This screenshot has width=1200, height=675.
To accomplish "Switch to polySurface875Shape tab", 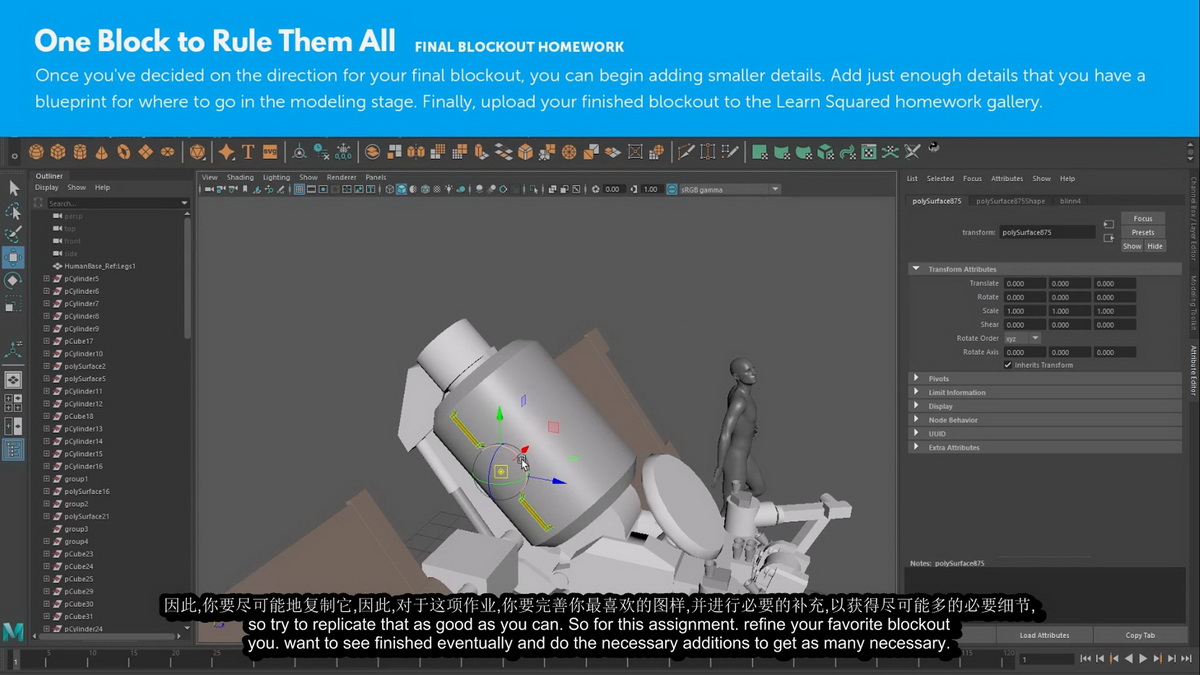I will click(1010, 201).
